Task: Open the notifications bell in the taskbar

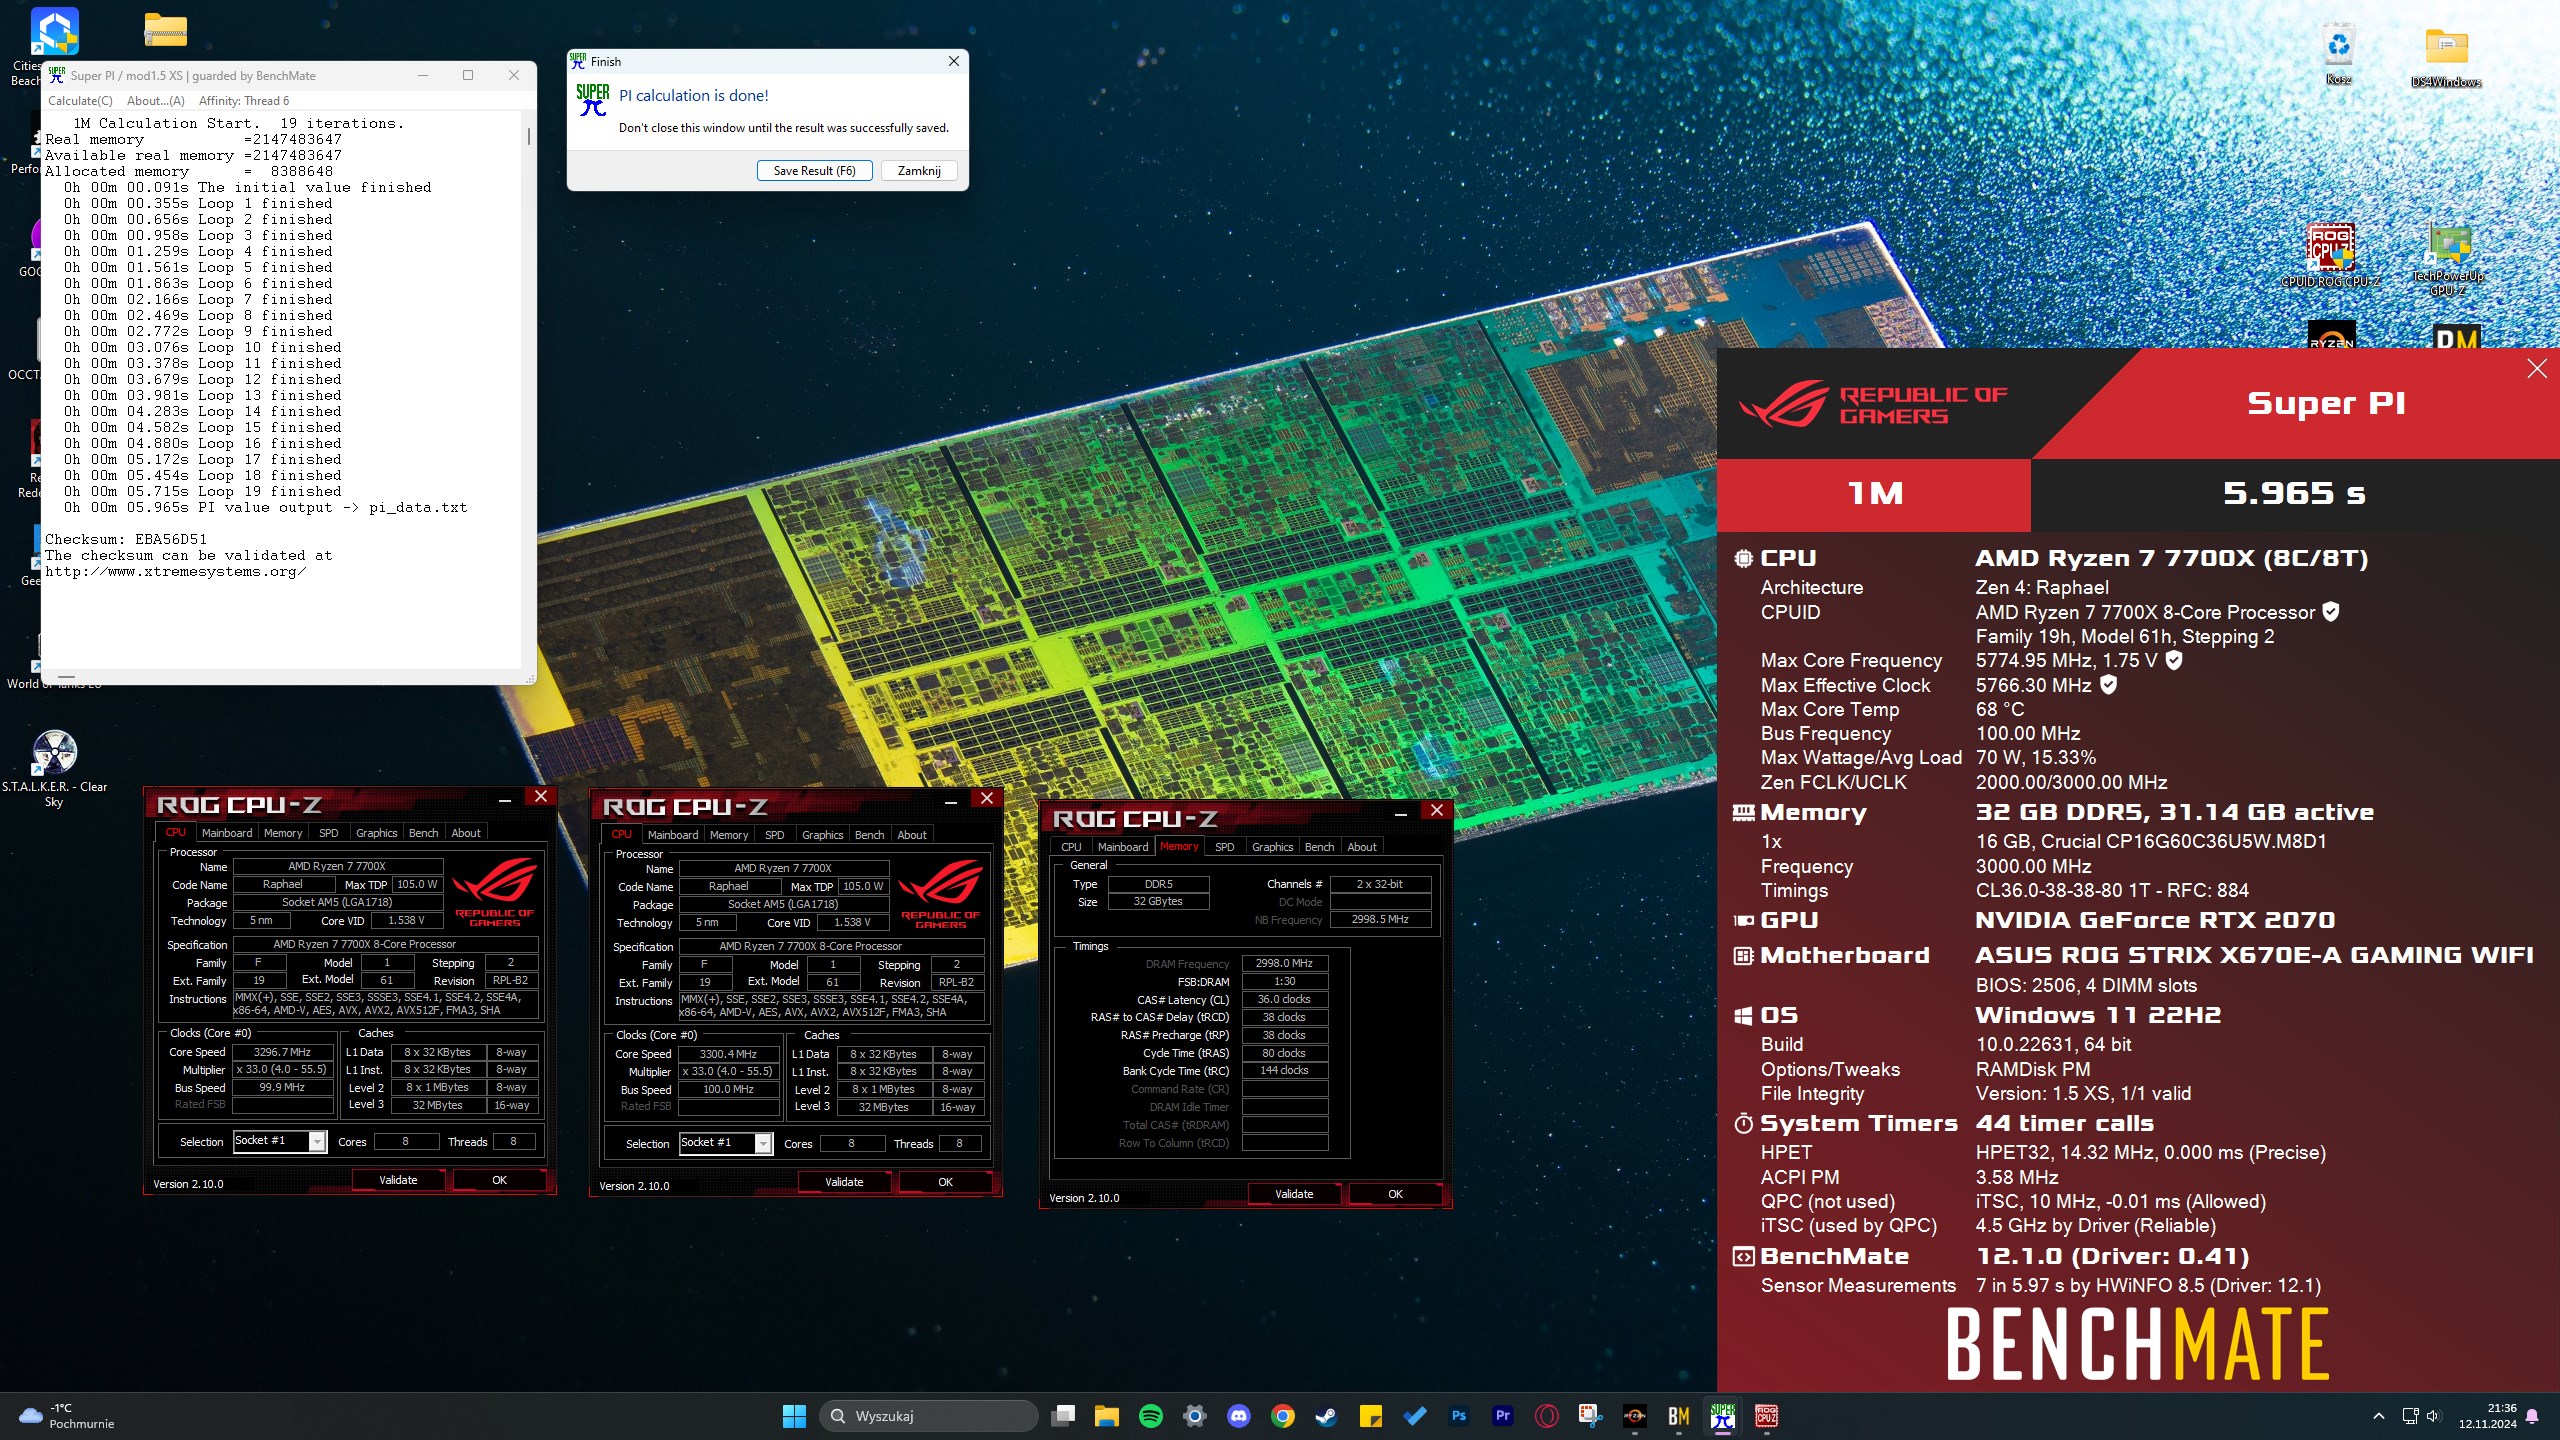Action: coord(2532,1415)
